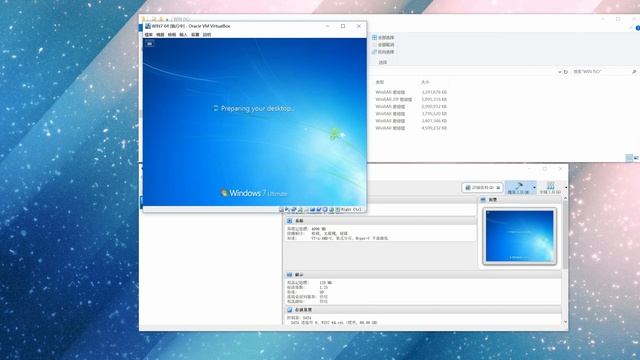Viewport: 640px width, 360px height.
Task: Open the Global Tools dropdown arrow
Action: pyautogui.click(x=566, y=188)
